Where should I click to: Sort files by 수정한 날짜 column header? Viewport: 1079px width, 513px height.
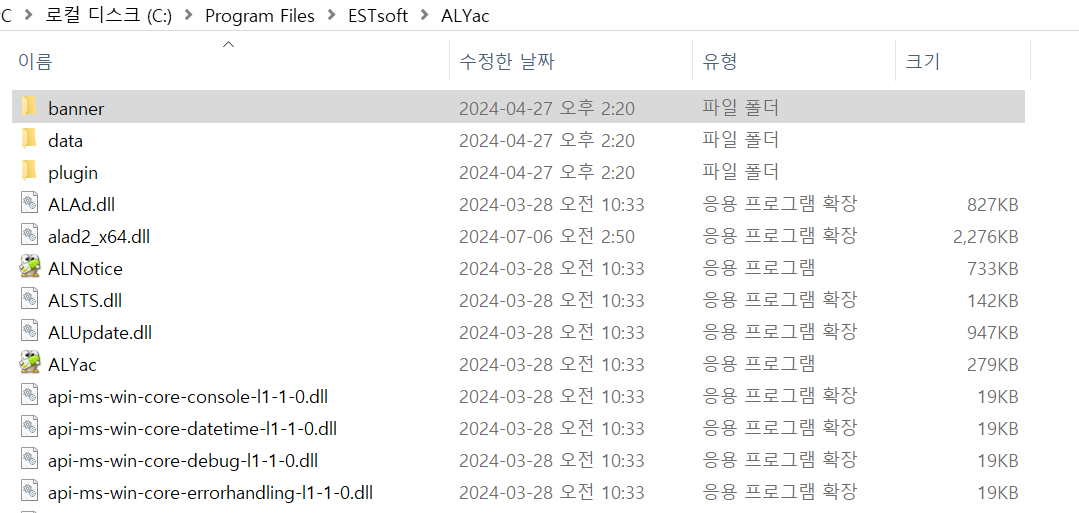506,62
